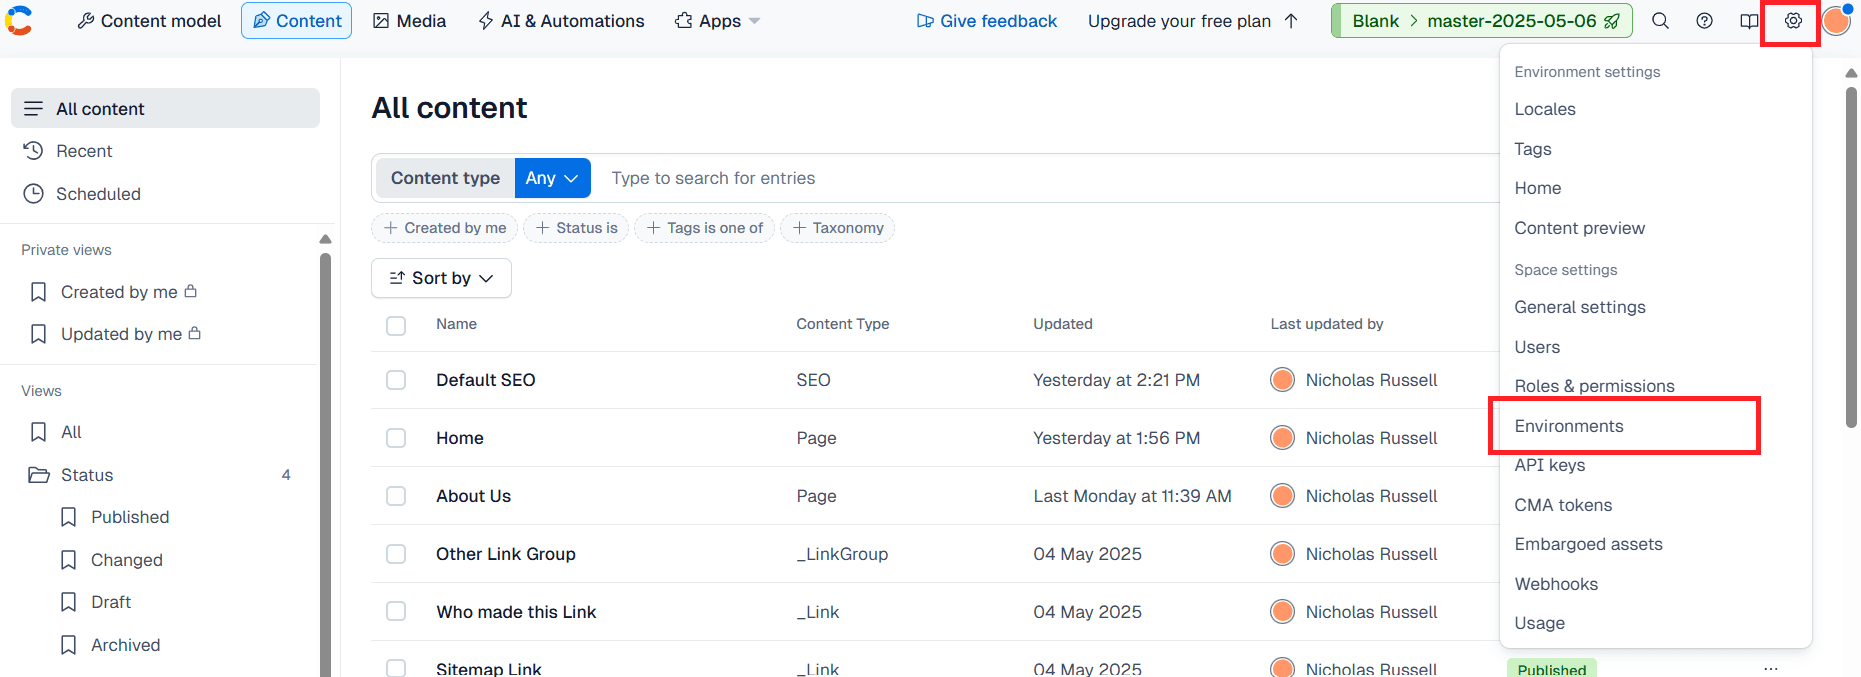Tick the About Us row checkbox
This screenshot has height=677, width=1861.
pos(396,496)
